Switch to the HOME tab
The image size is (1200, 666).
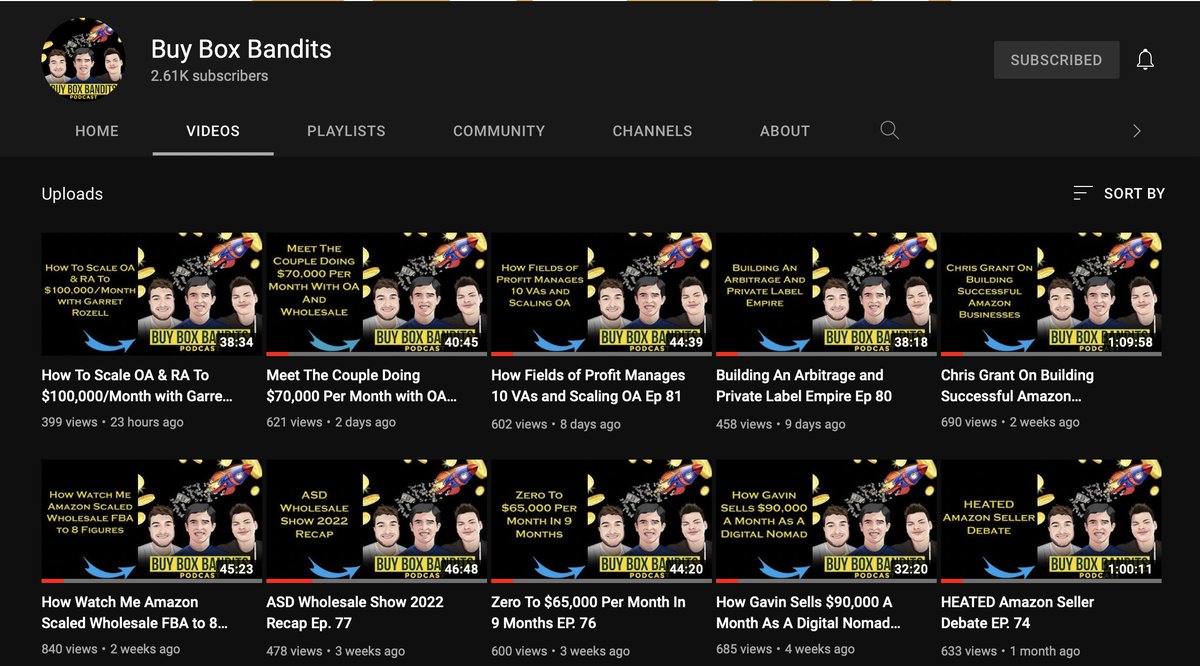(x=98, y=131)
